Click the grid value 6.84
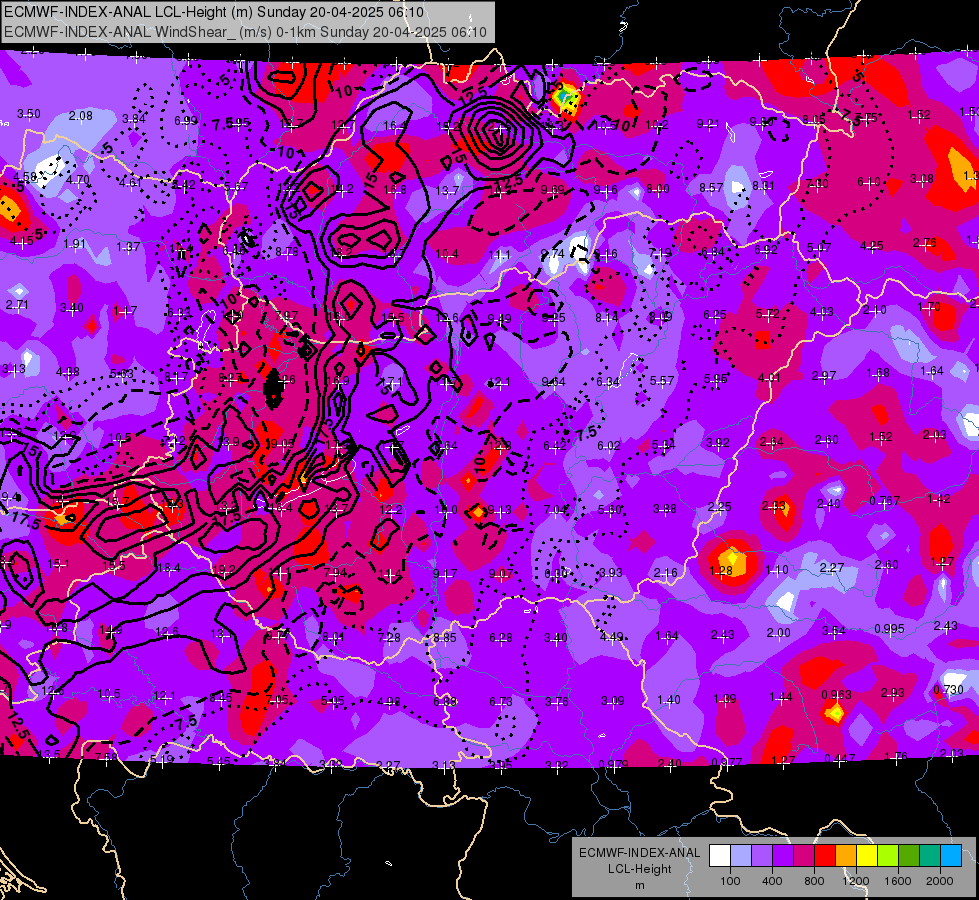Screen dimensions: 979x900 (x=713, y=252)
